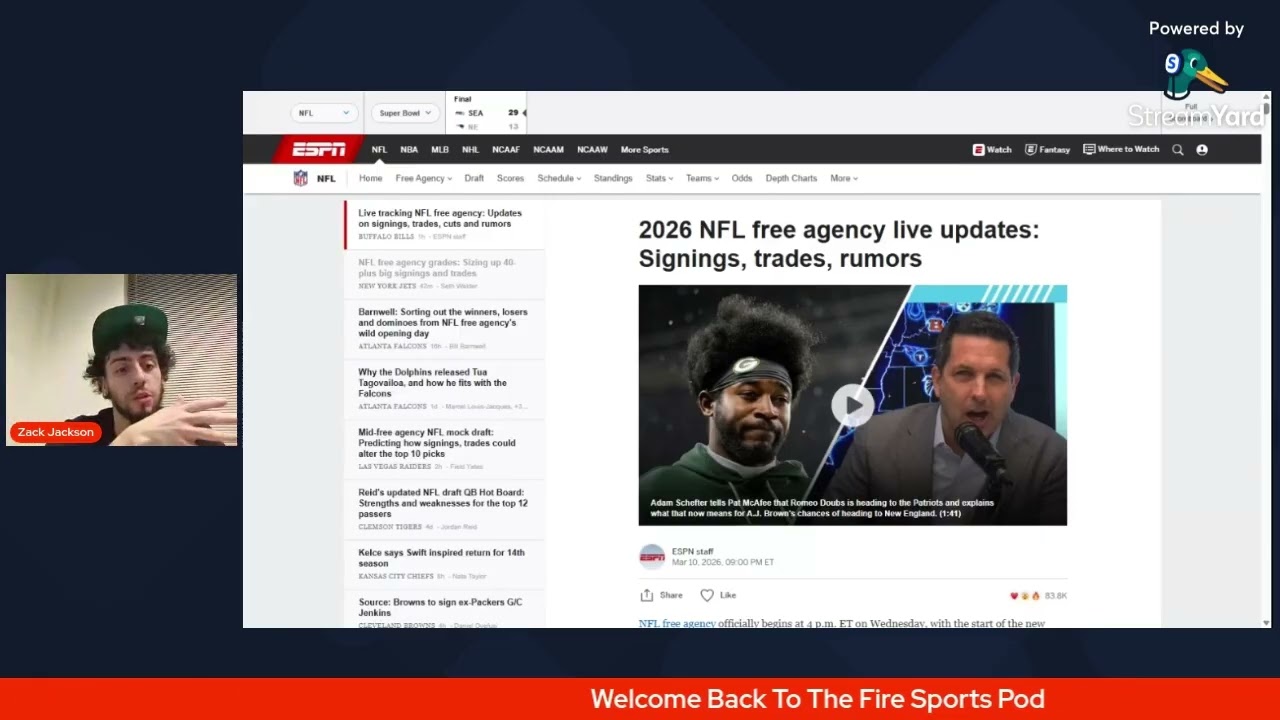The image size is (1280, 720).
Task: Expand the Schedule menu
Action: click(559, 179)
